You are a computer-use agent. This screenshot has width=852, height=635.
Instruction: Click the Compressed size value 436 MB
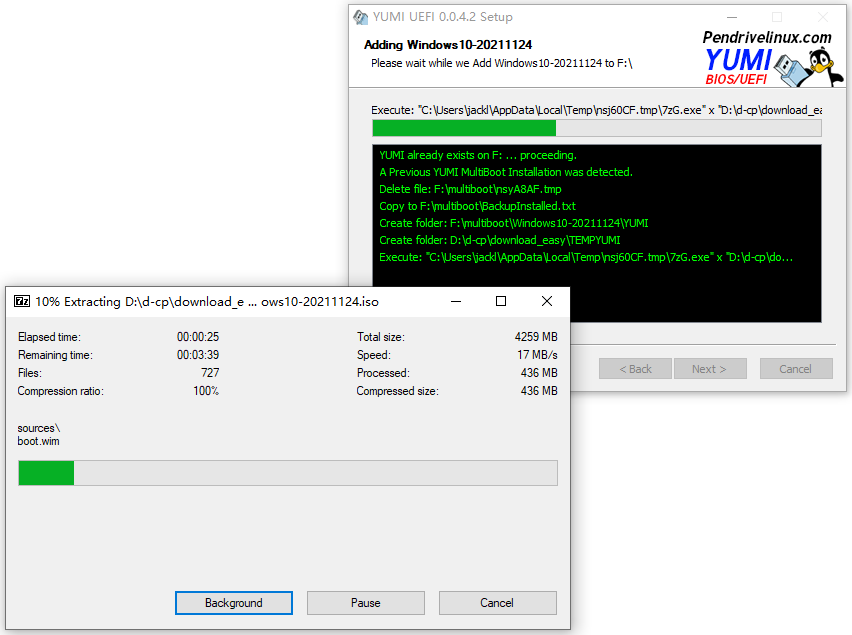pyautogui.click(x=538, y=391)
